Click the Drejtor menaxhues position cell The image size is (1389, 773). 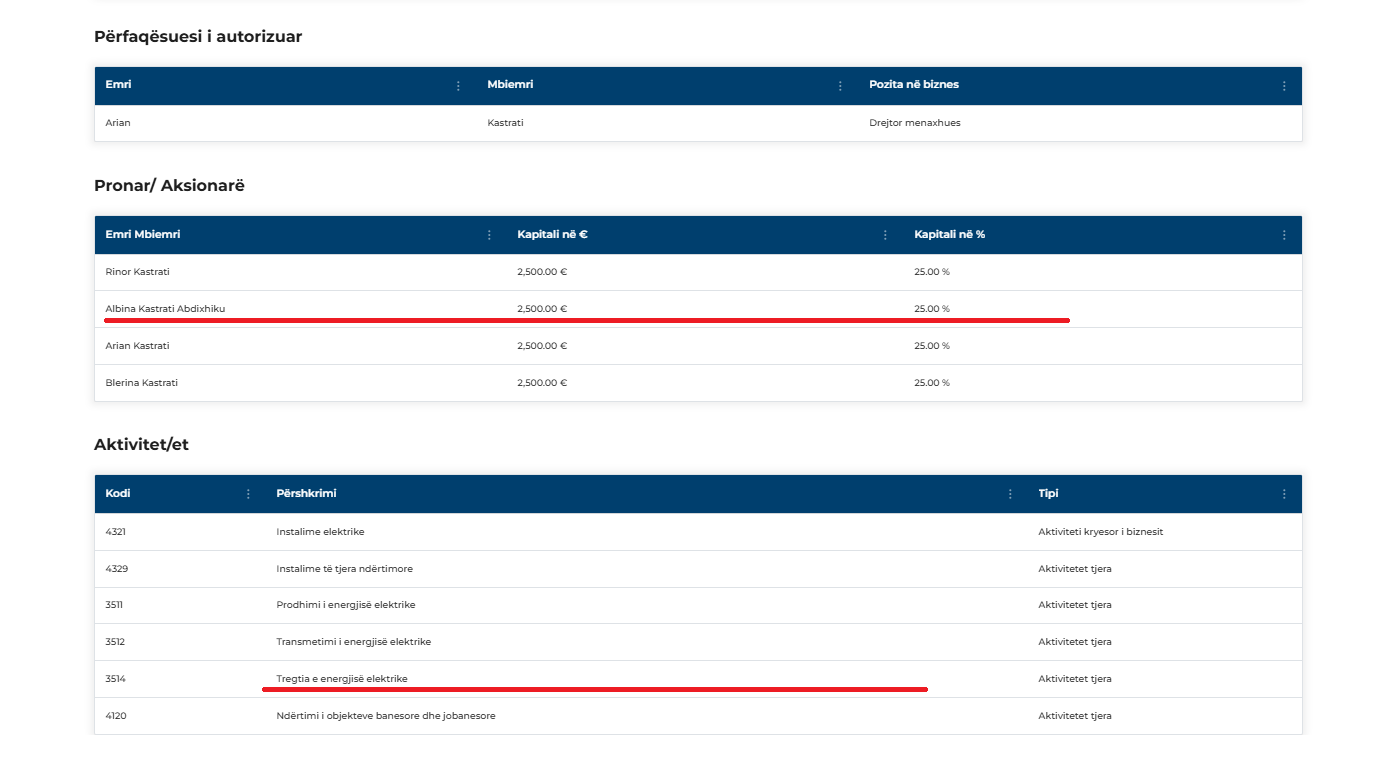(914, 123)
